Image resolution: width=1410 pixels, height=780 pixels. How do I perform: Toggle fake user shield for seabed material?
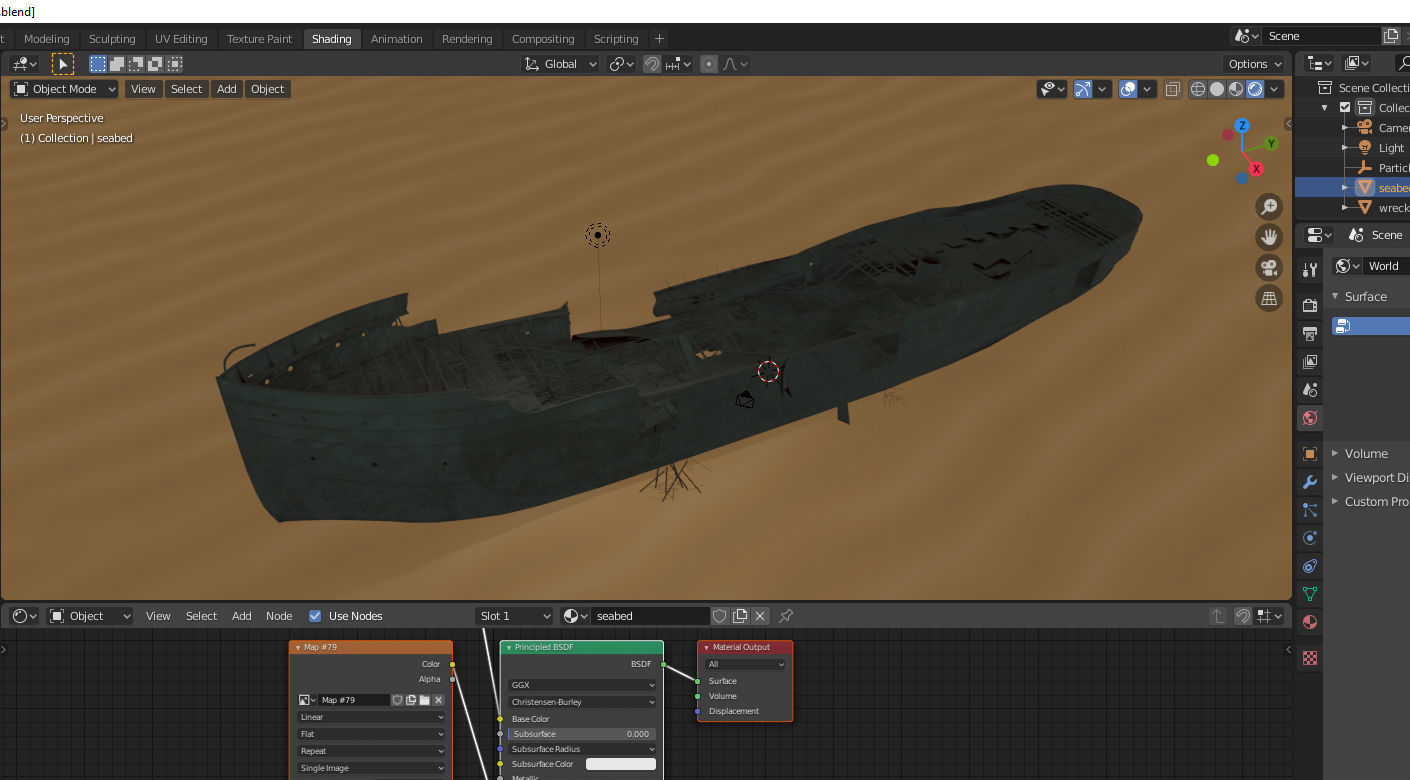click(x=720, y=616)
